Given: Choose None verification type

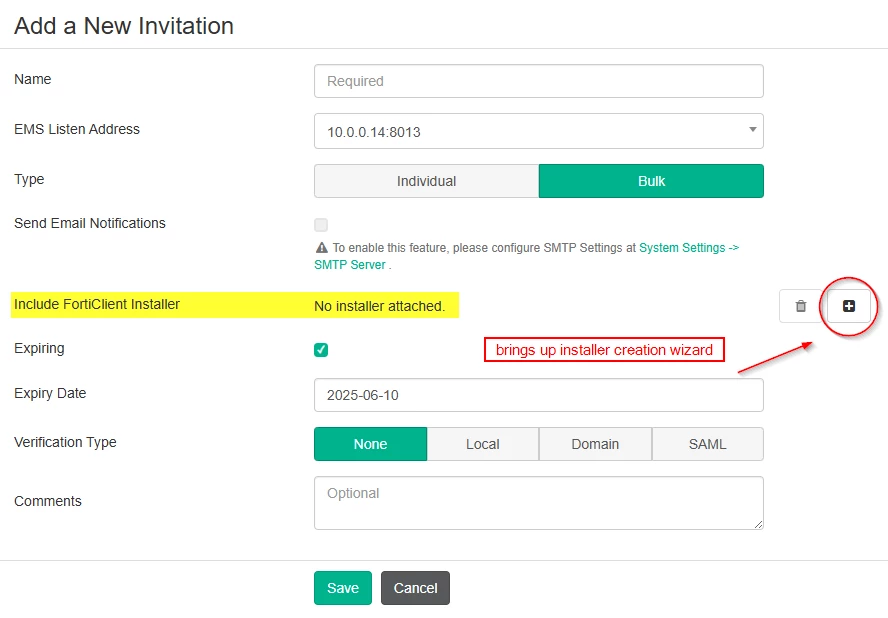Looking at the screenshot, I should [370, 444].
